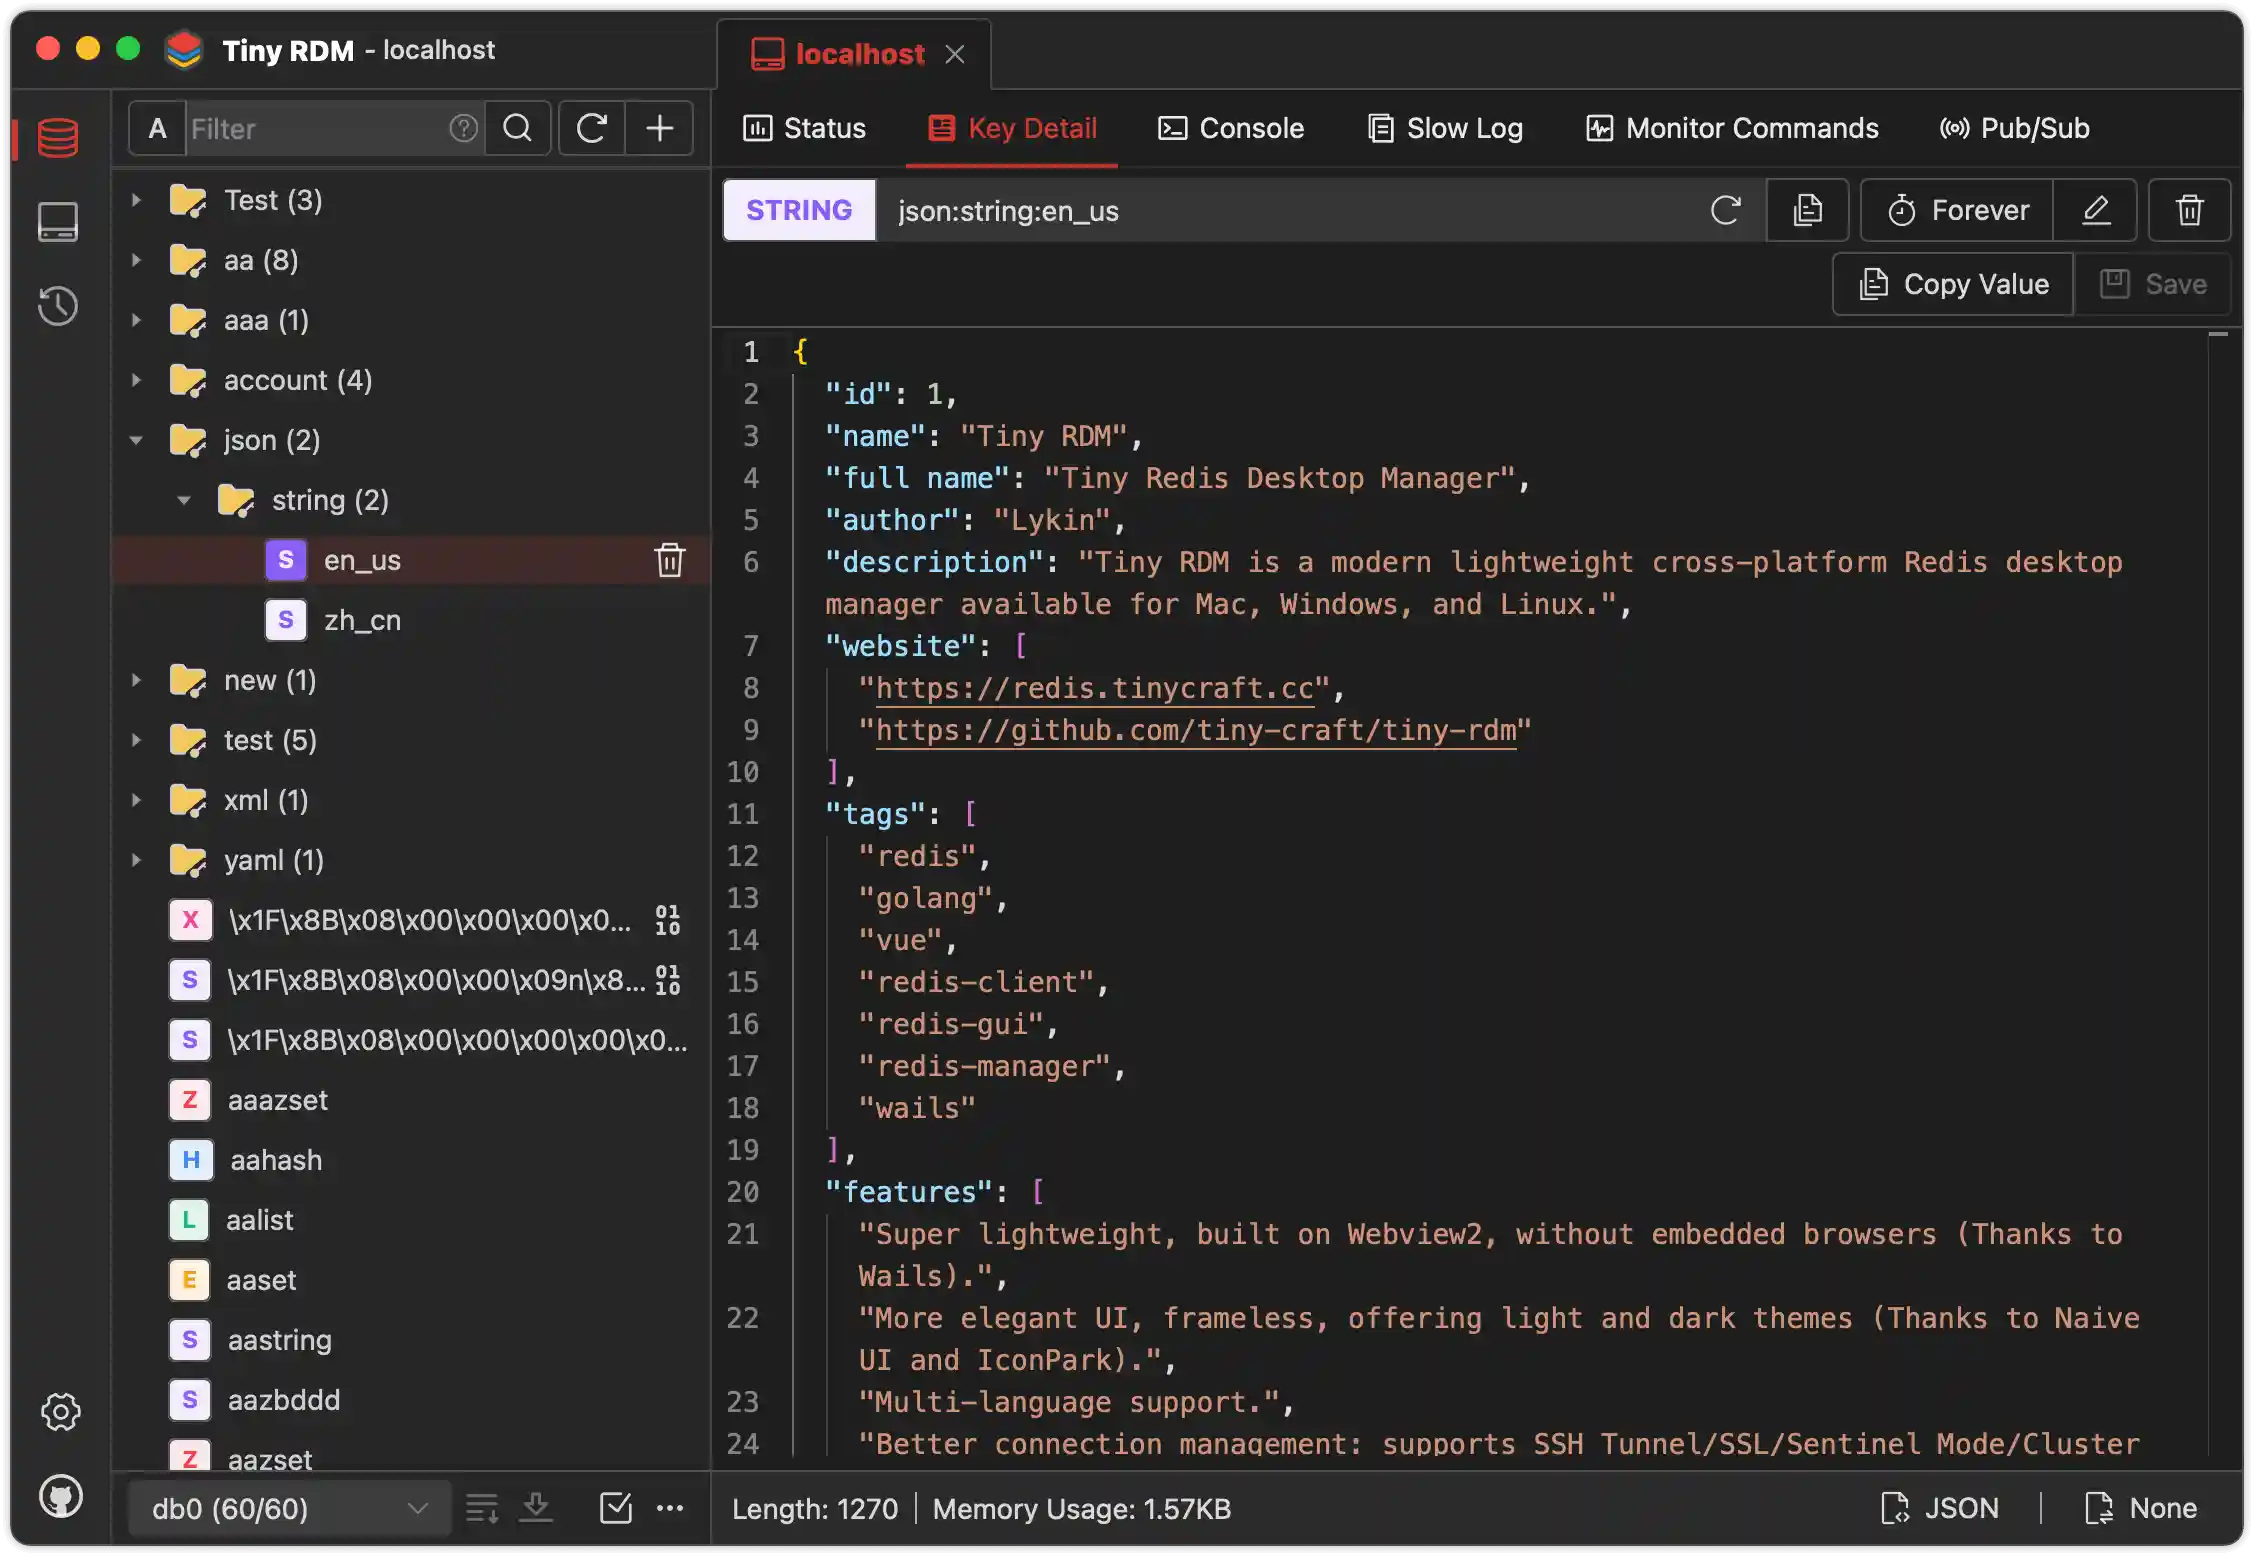Delete the key via header trash icon
This screenshot has width=2254, height=1556.
(x=2189, y=210)
